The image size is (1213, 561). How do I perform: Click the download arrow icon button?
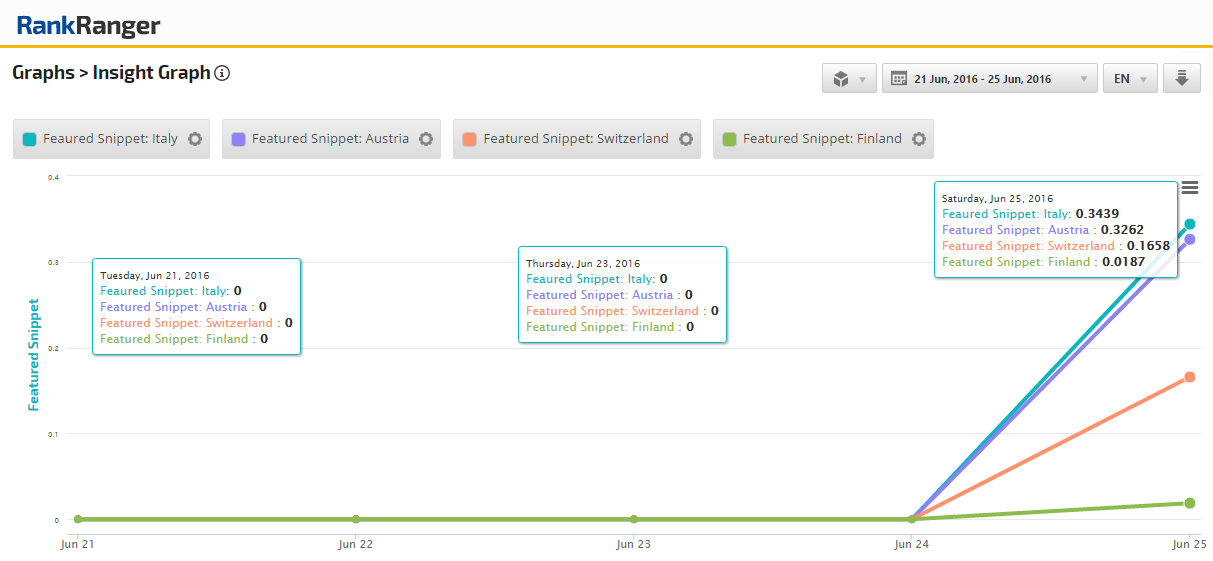(x=1181, y=79)
